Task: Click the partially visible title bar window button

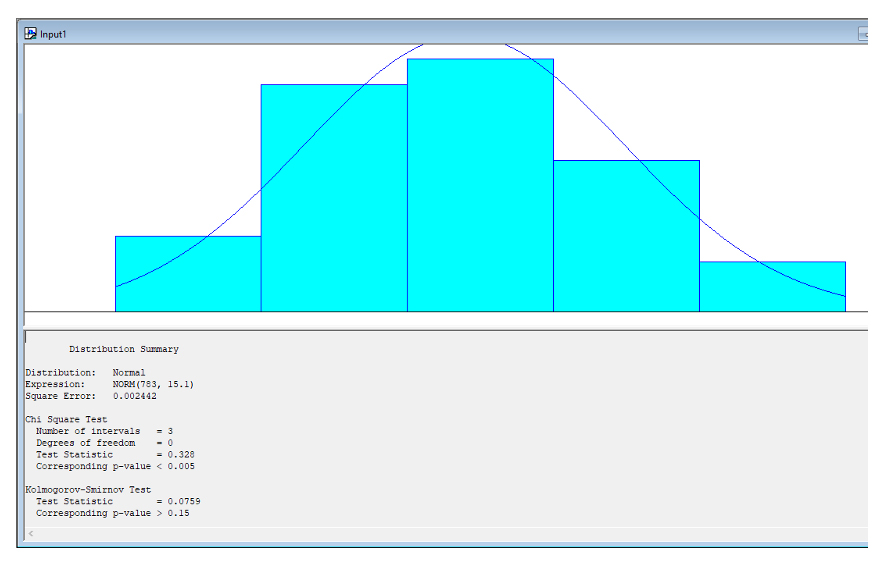Action: point(863,34)
